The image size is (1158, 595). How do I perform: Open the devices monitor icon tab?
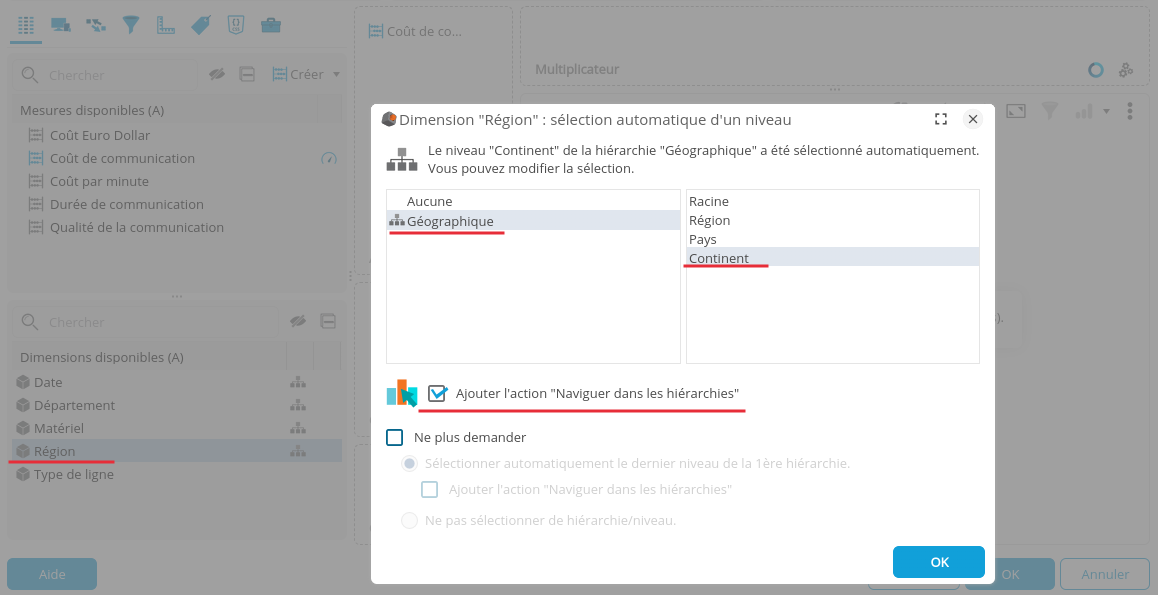coord(61,25)
